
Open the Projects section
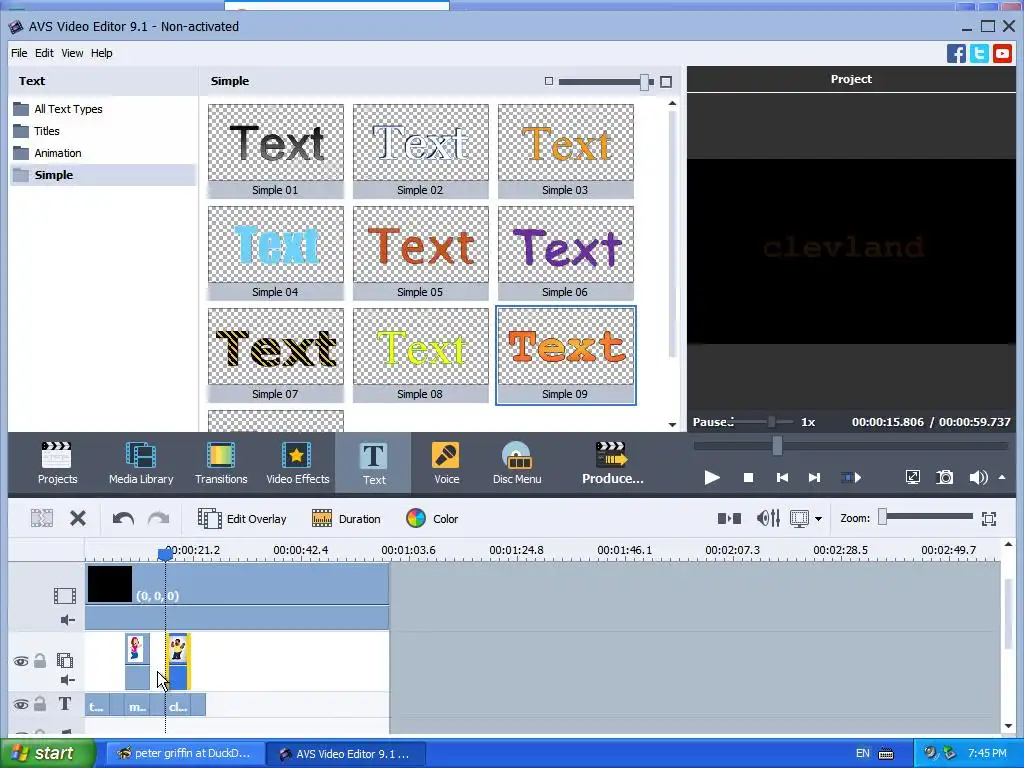coord(57,463)
